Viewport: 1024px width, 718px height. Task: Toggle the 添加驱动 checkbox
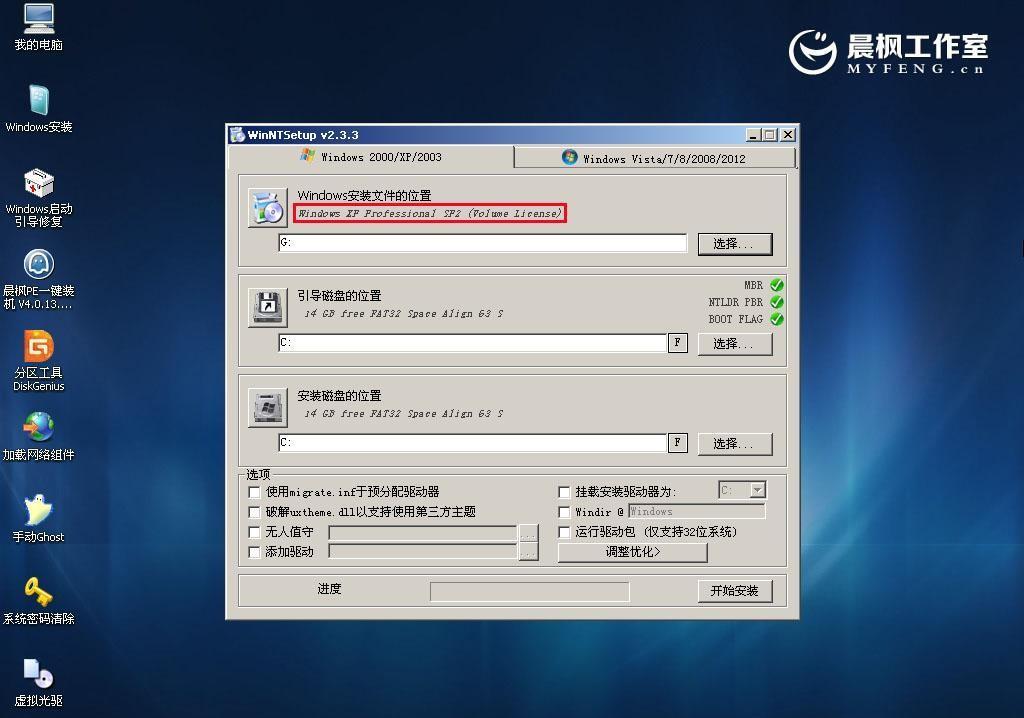(255, 553)
